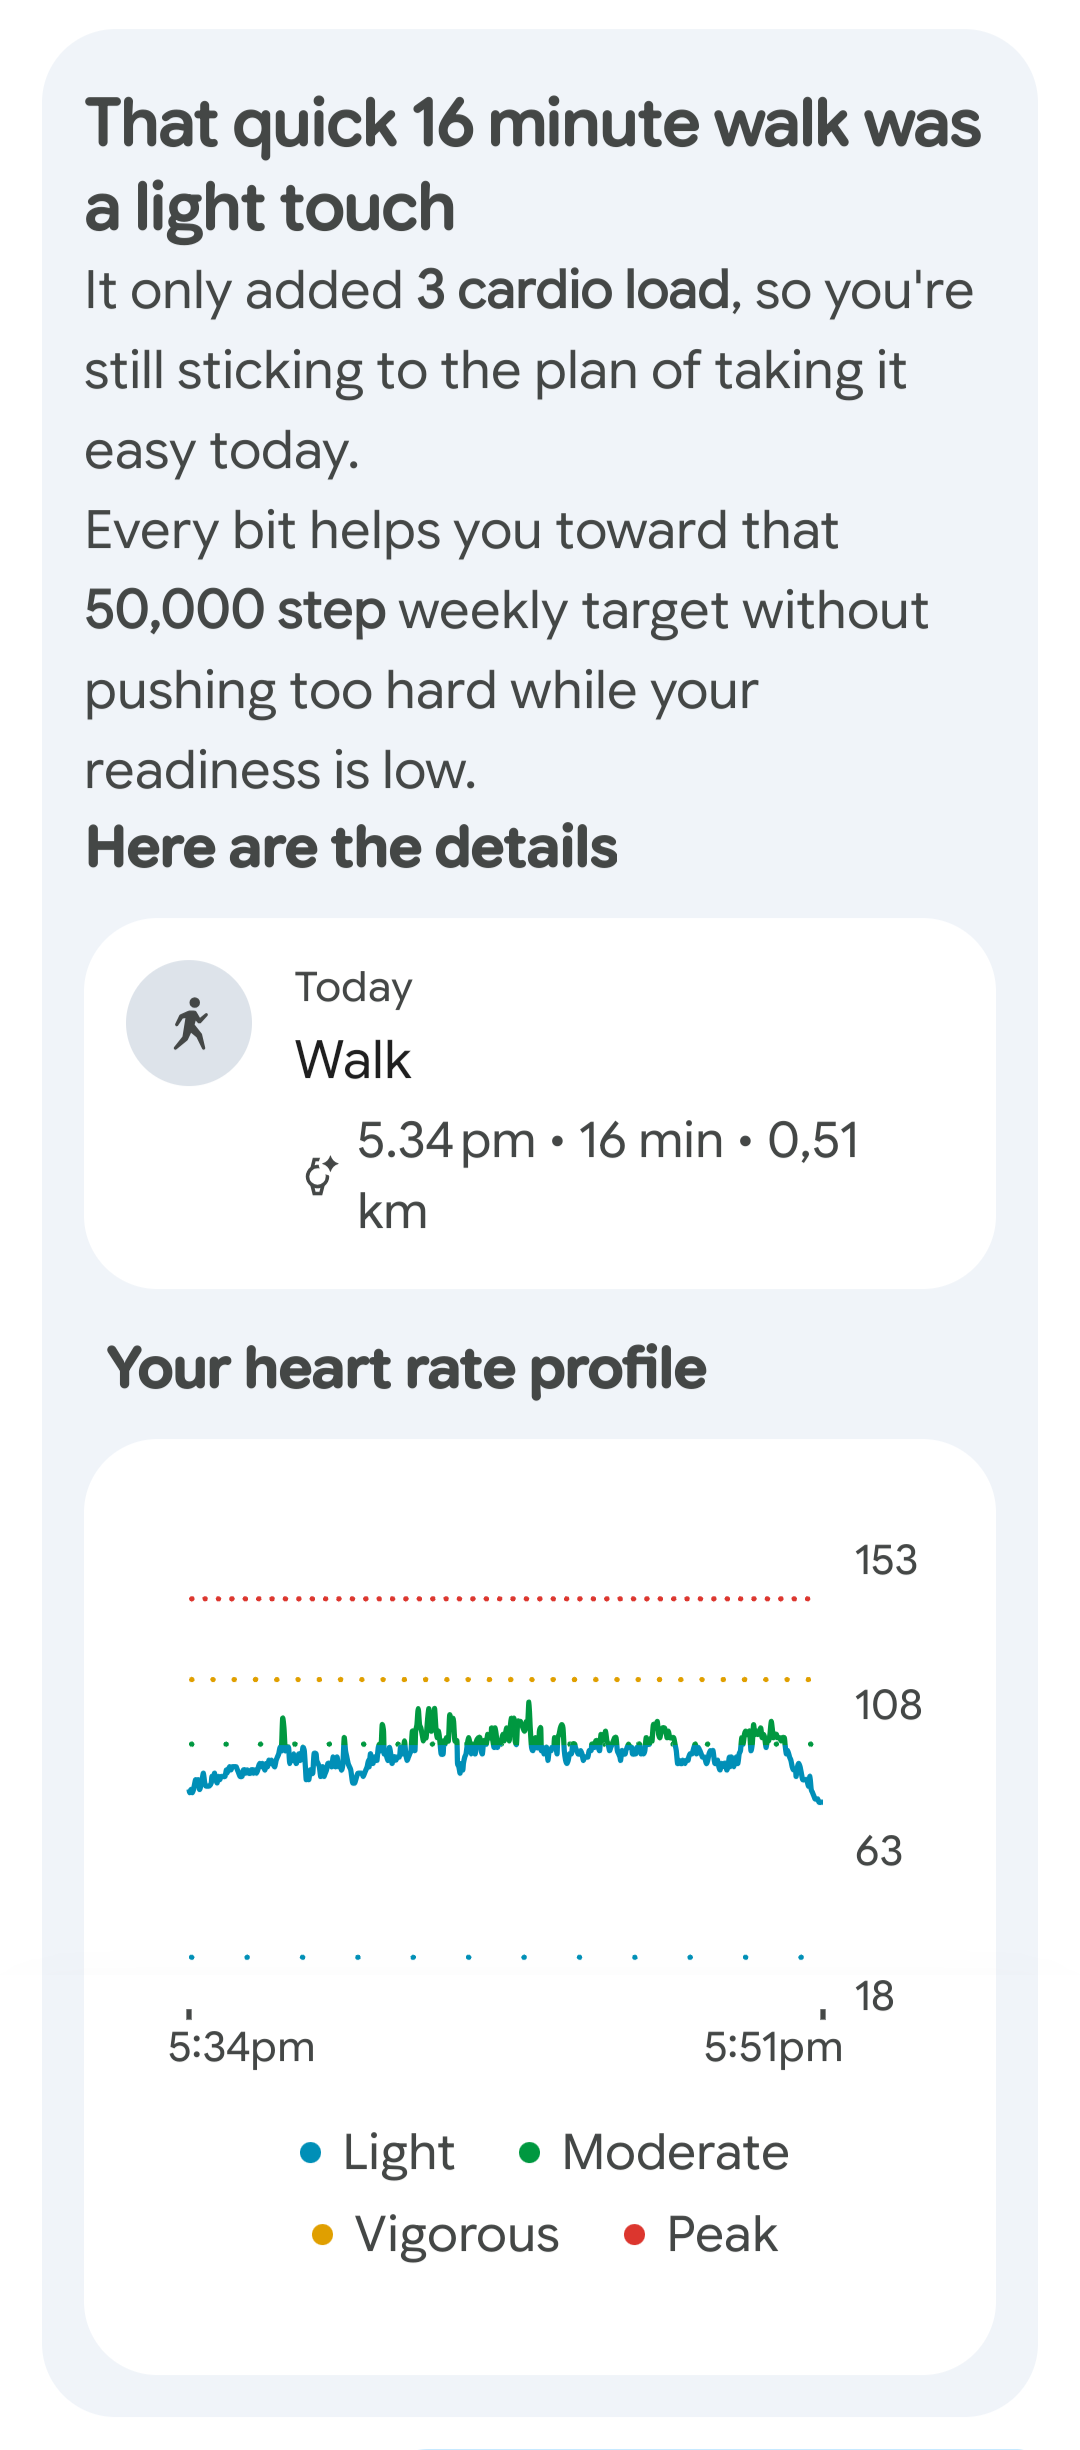Tap the 153 axis label
The width and height of the screenshot is (1080, 2450).
[x=885, y=1560]
